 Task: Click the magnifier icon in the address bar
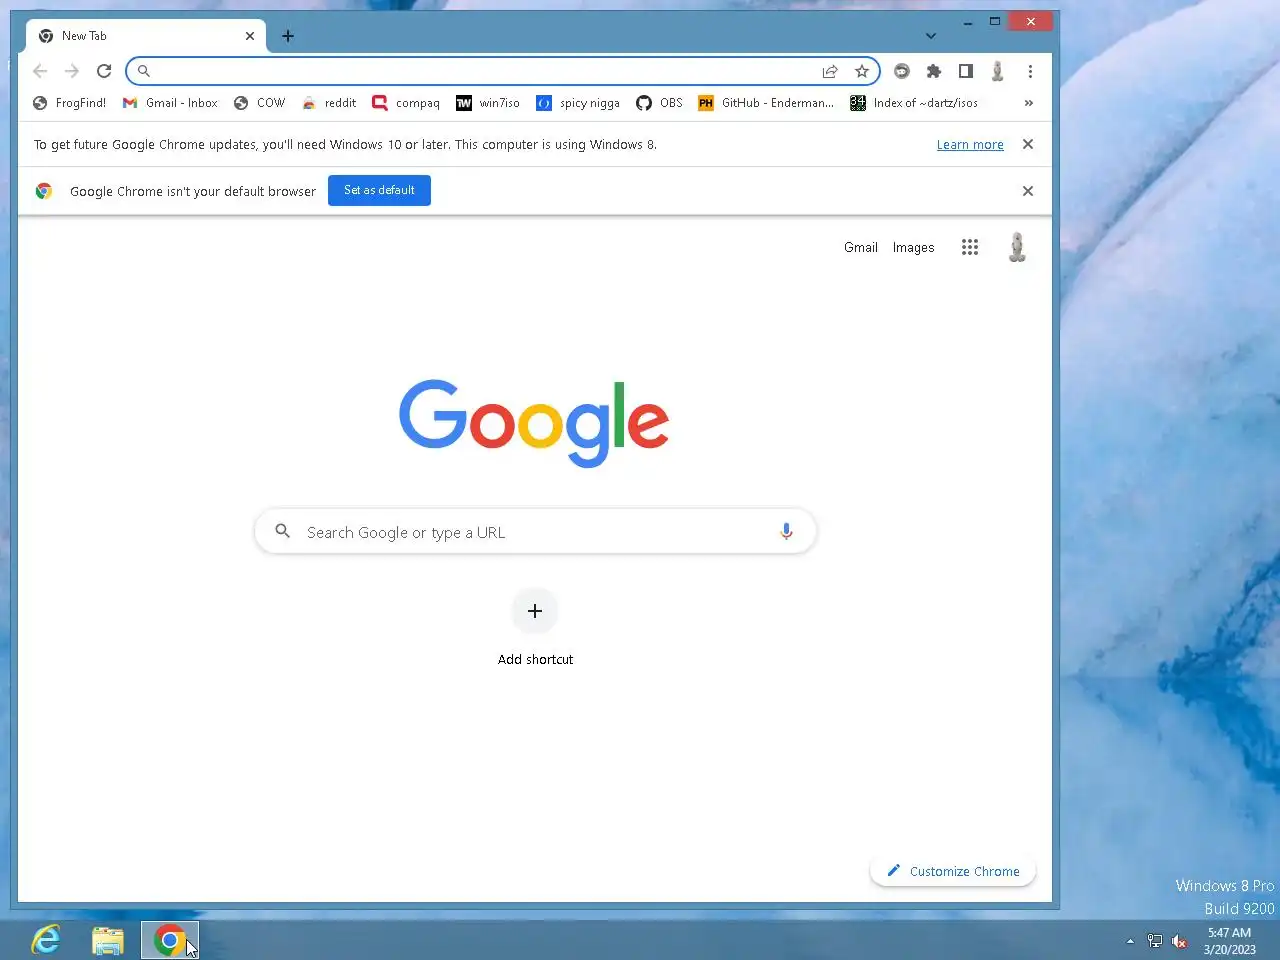tap(144, 71)
